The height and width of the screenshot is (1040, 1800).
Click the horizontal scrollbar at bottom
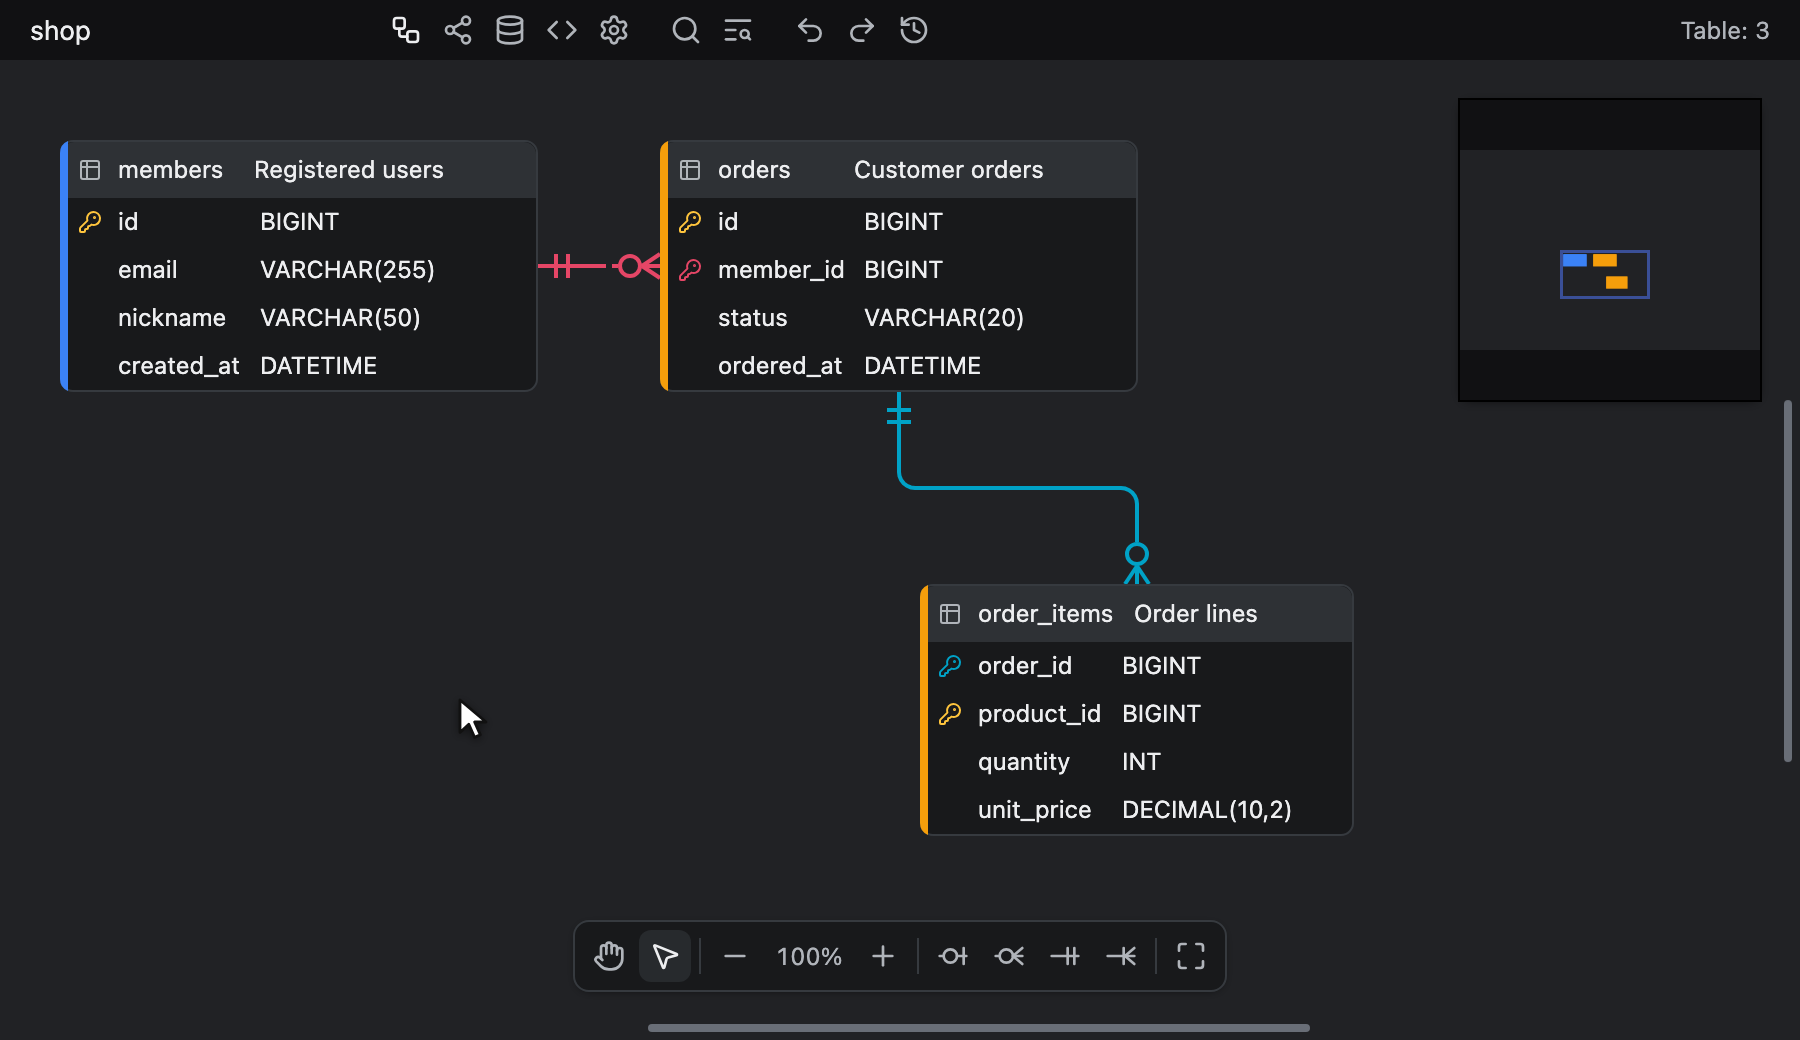[x=978, y=1027]
